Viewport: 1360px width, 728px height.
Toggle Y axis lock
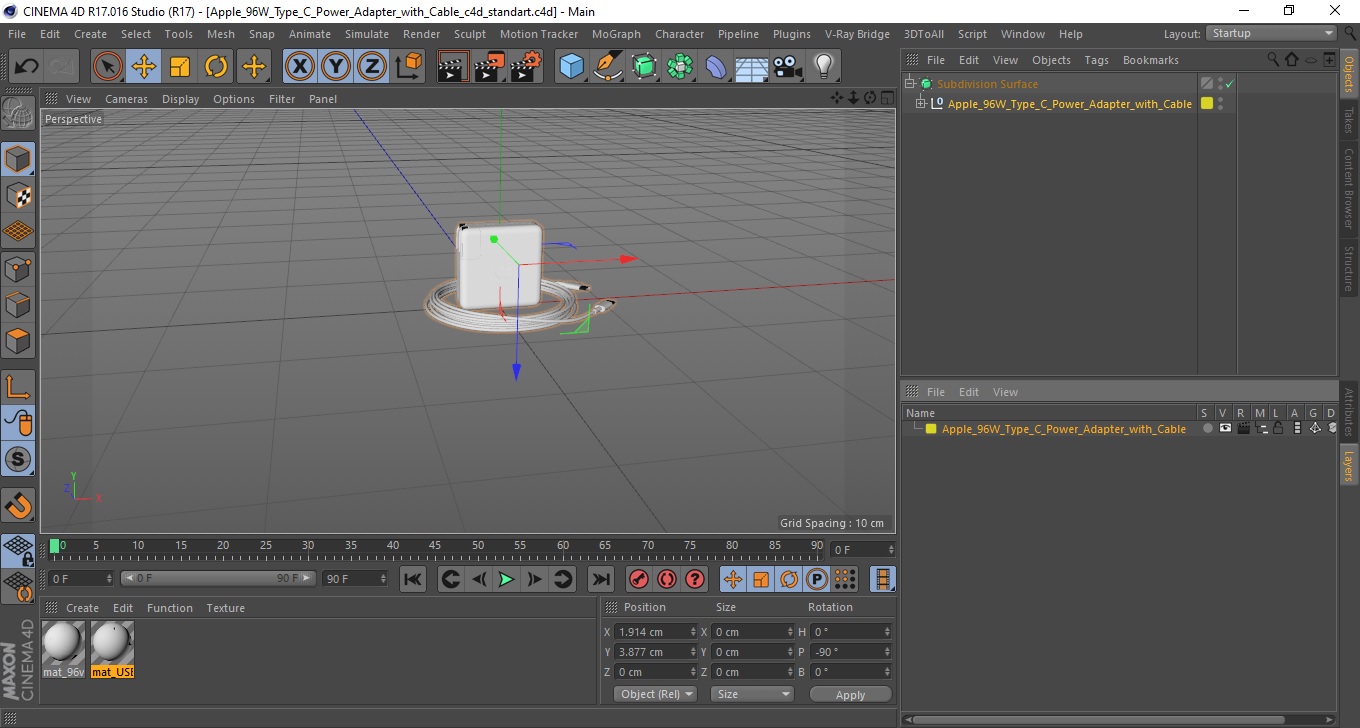pyautogui.click(x=336, y=67)
